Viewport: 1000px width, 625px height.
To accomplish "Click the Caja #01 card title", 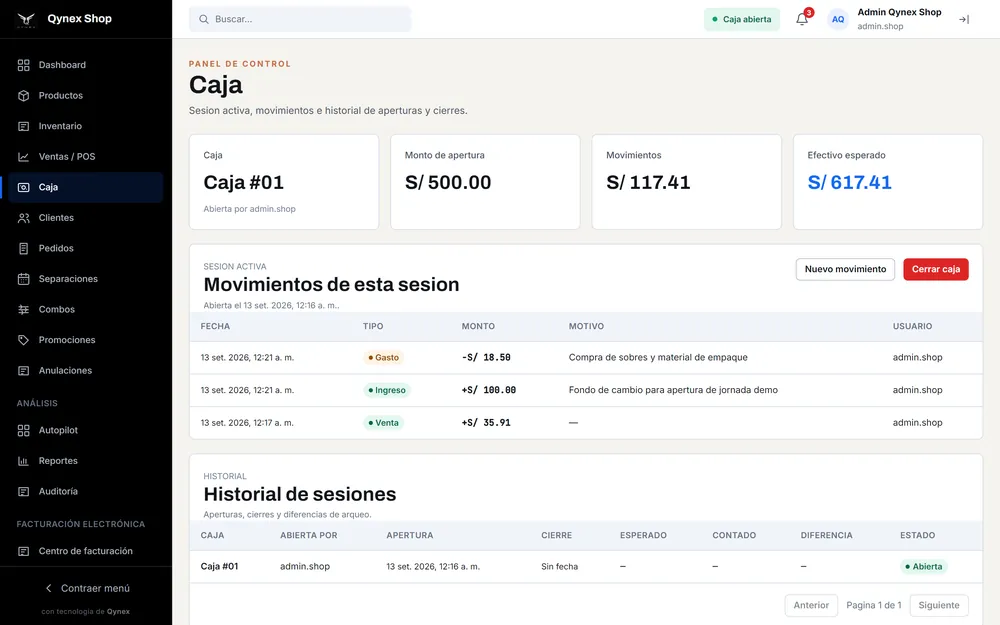I will (x=244, y=182).
